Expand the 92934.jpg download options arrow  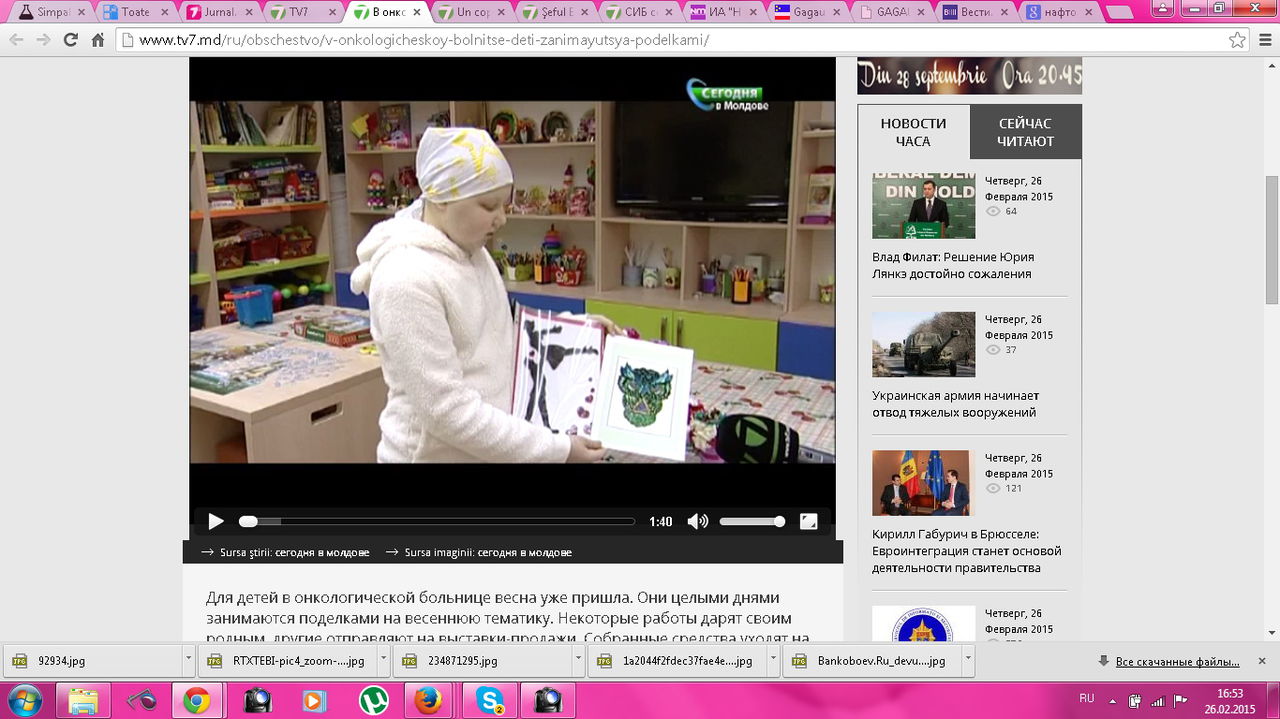(189, 661)
